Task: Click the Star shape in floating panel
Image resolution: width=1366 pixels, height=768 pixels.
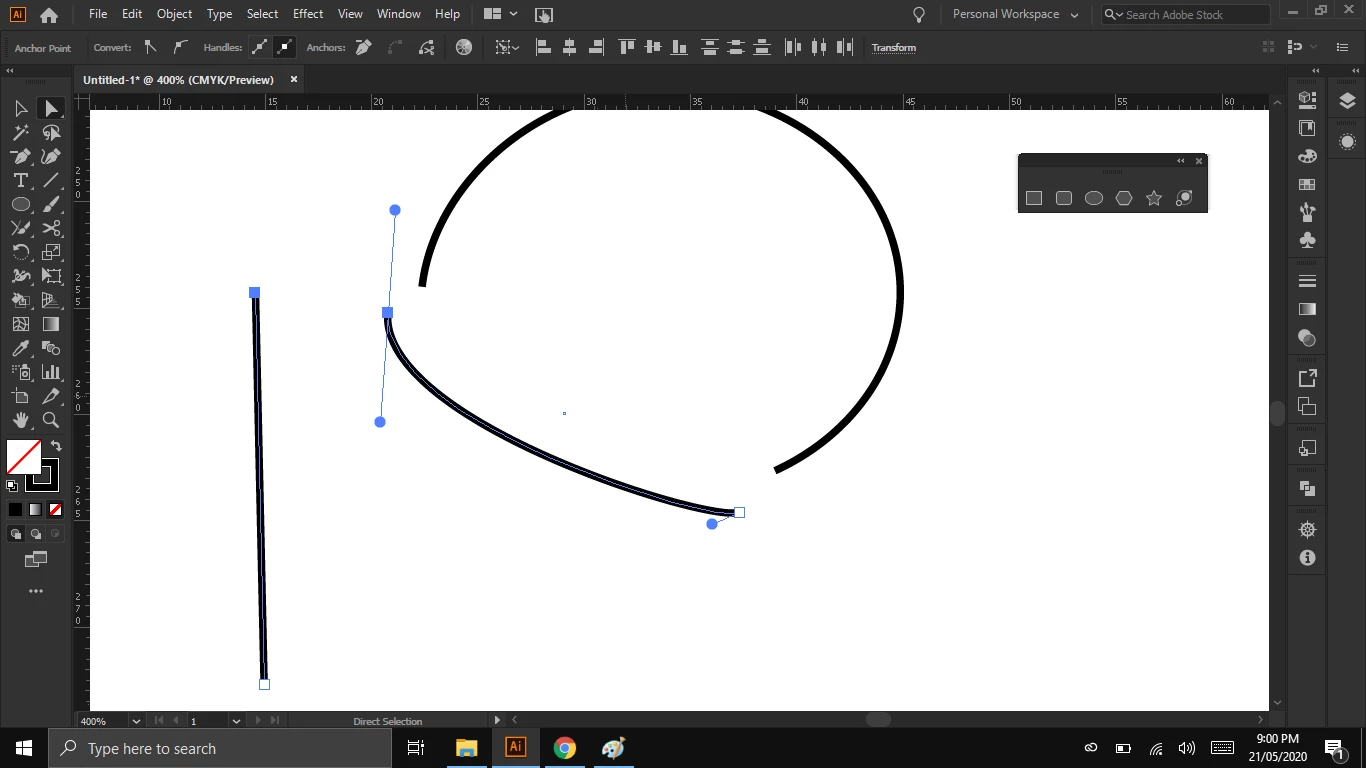Action: 1154,198
